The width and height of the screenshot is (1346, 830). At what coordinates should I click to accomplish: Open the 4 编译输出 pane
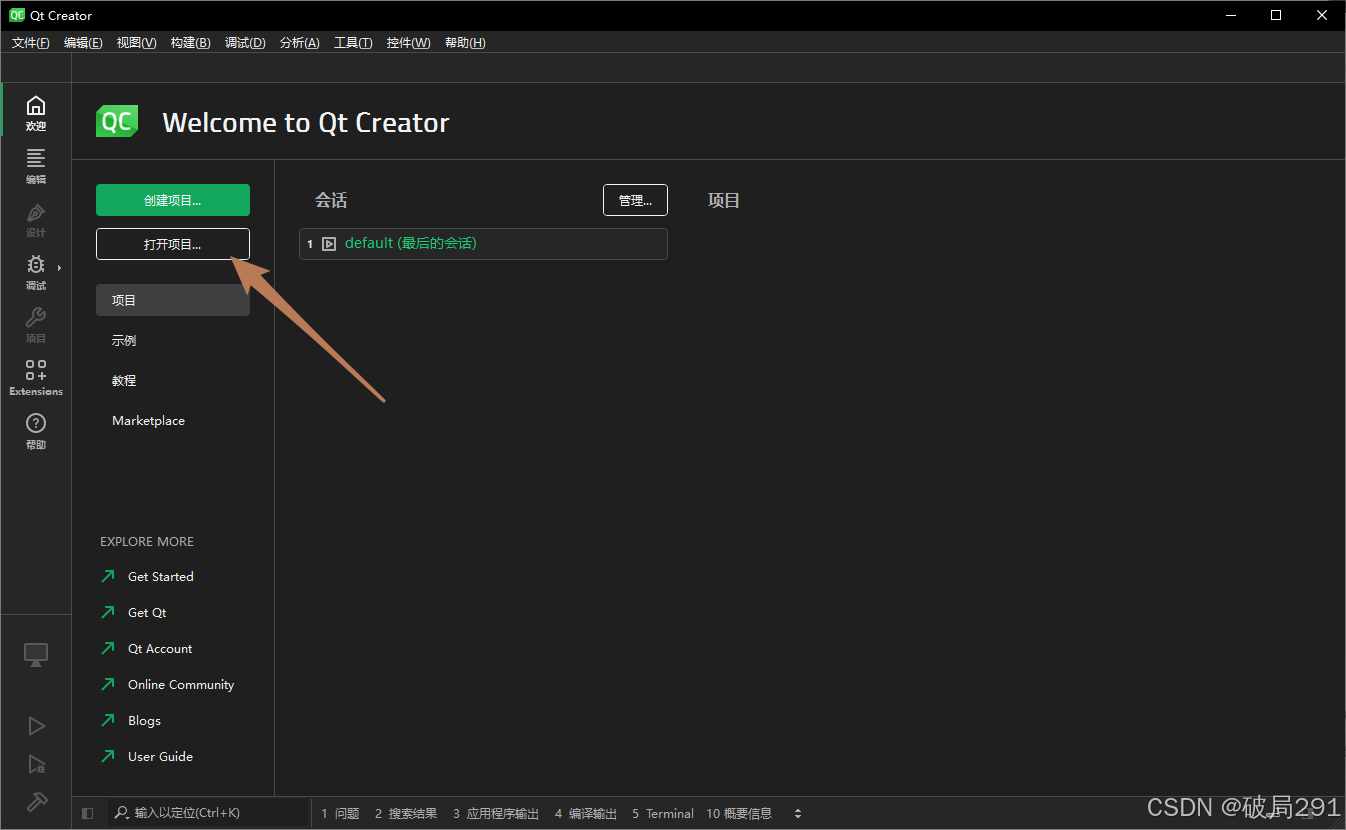click(586, 814)
